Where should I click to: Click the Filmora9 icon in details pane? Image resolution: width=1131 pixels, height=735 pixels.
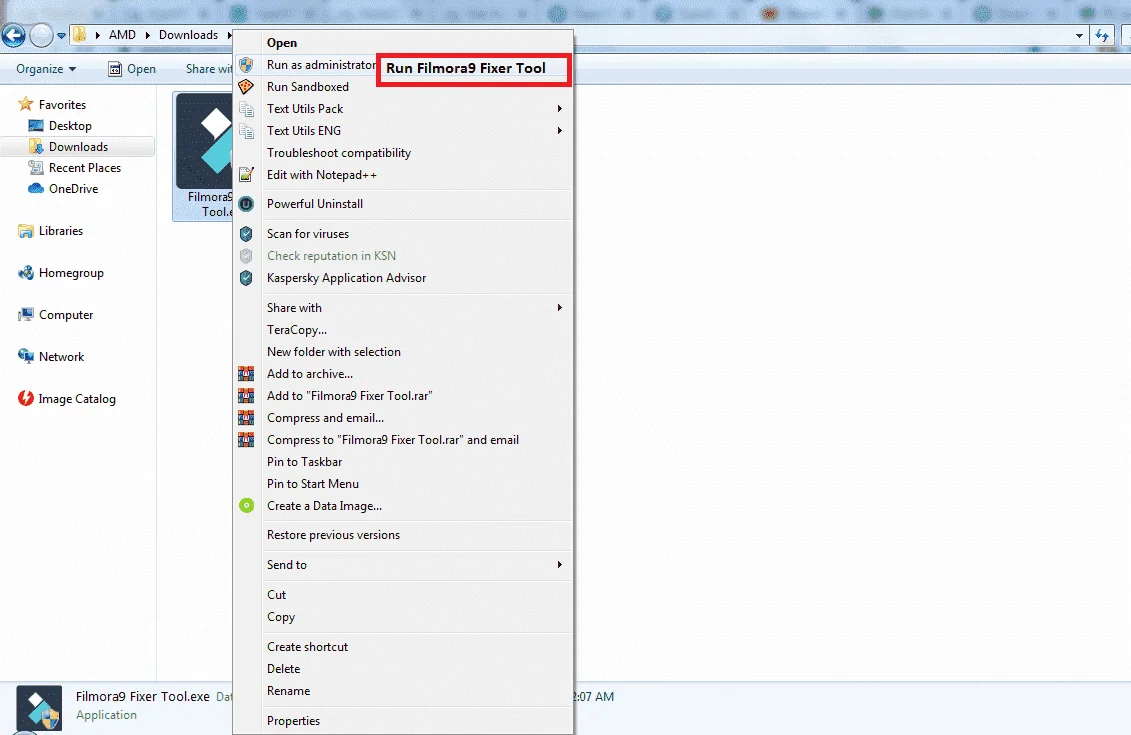39,708
